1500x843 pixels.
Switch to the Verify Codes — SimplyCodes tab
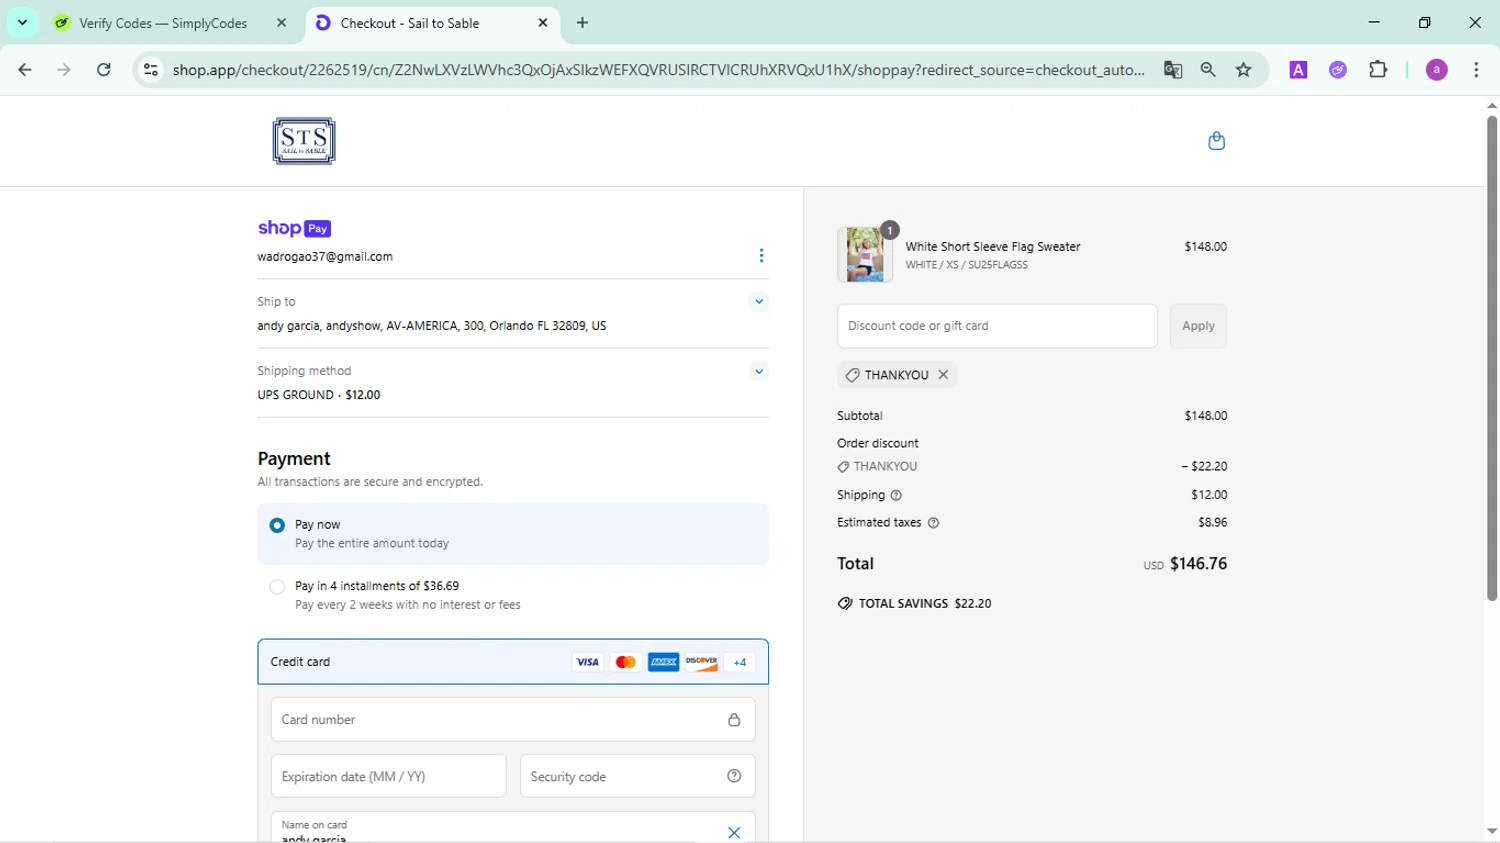163,23
